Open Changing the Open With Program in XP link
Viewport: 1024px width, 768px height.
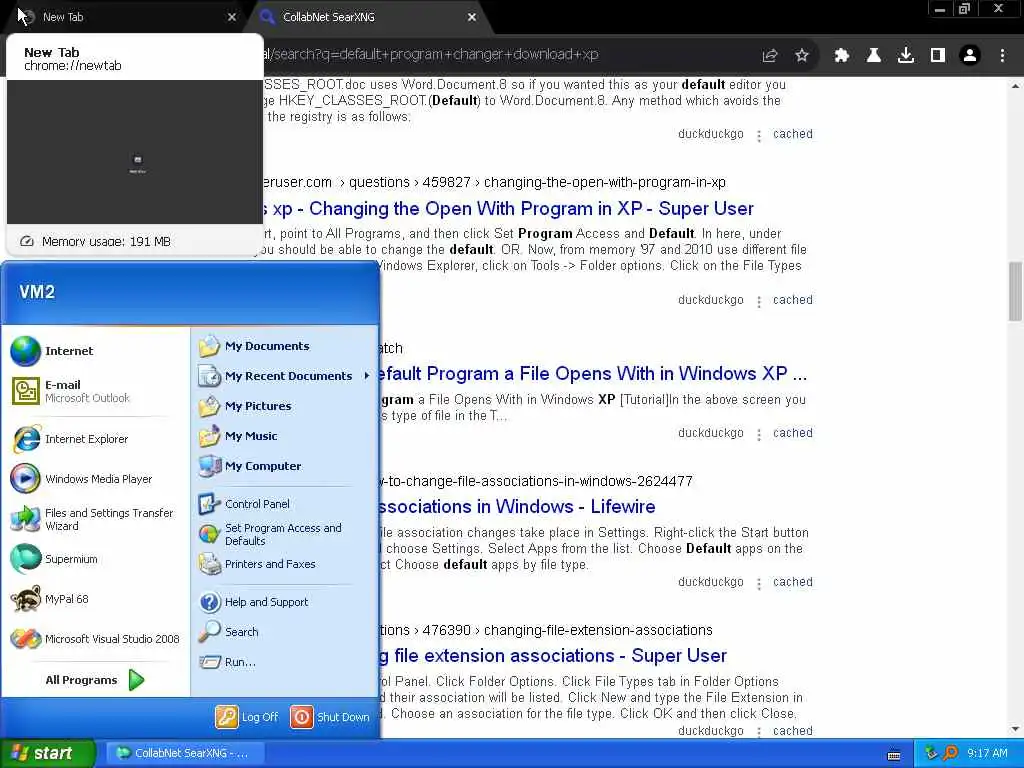click(x=507, y=208)
